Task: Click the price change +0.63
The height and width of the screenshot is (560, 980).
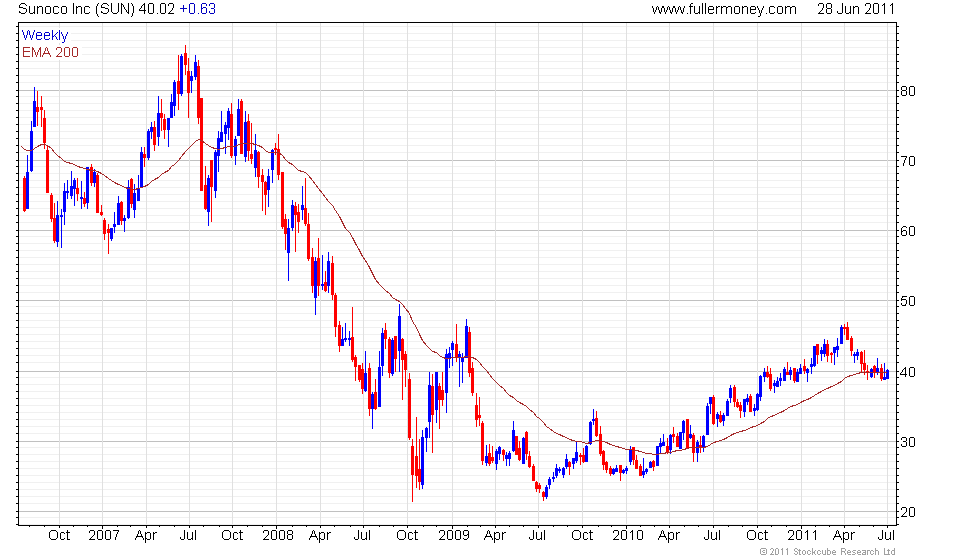Action: point(198,9)
